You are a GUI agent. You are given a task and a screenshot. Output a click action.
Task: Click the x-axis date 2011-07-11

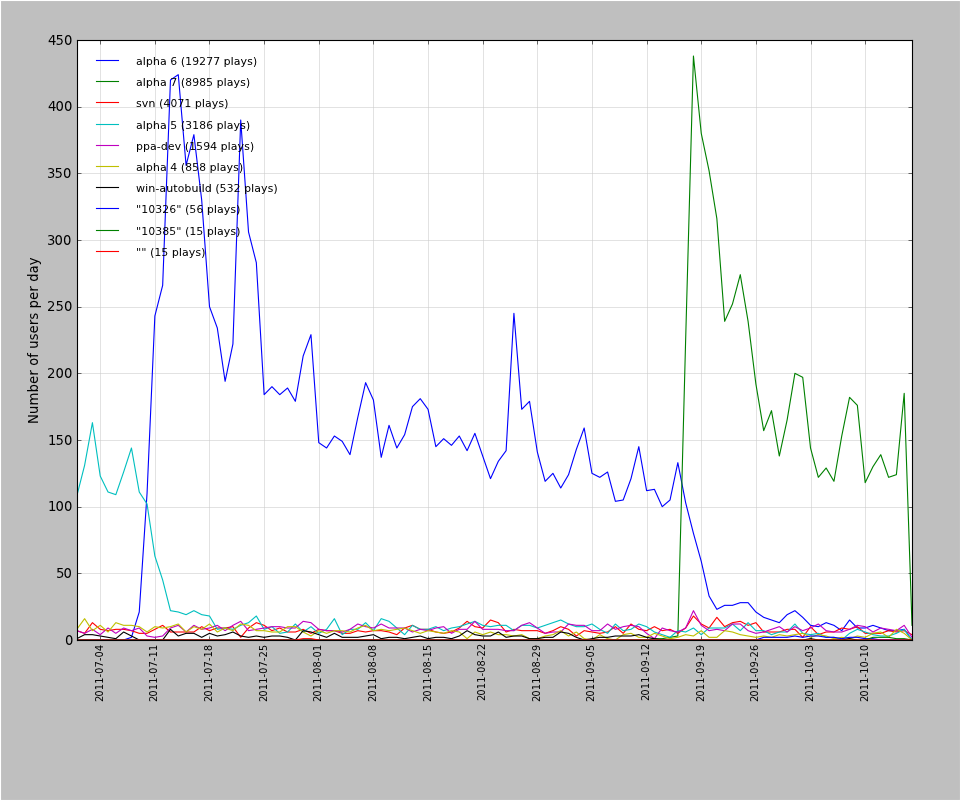[154, 673]
